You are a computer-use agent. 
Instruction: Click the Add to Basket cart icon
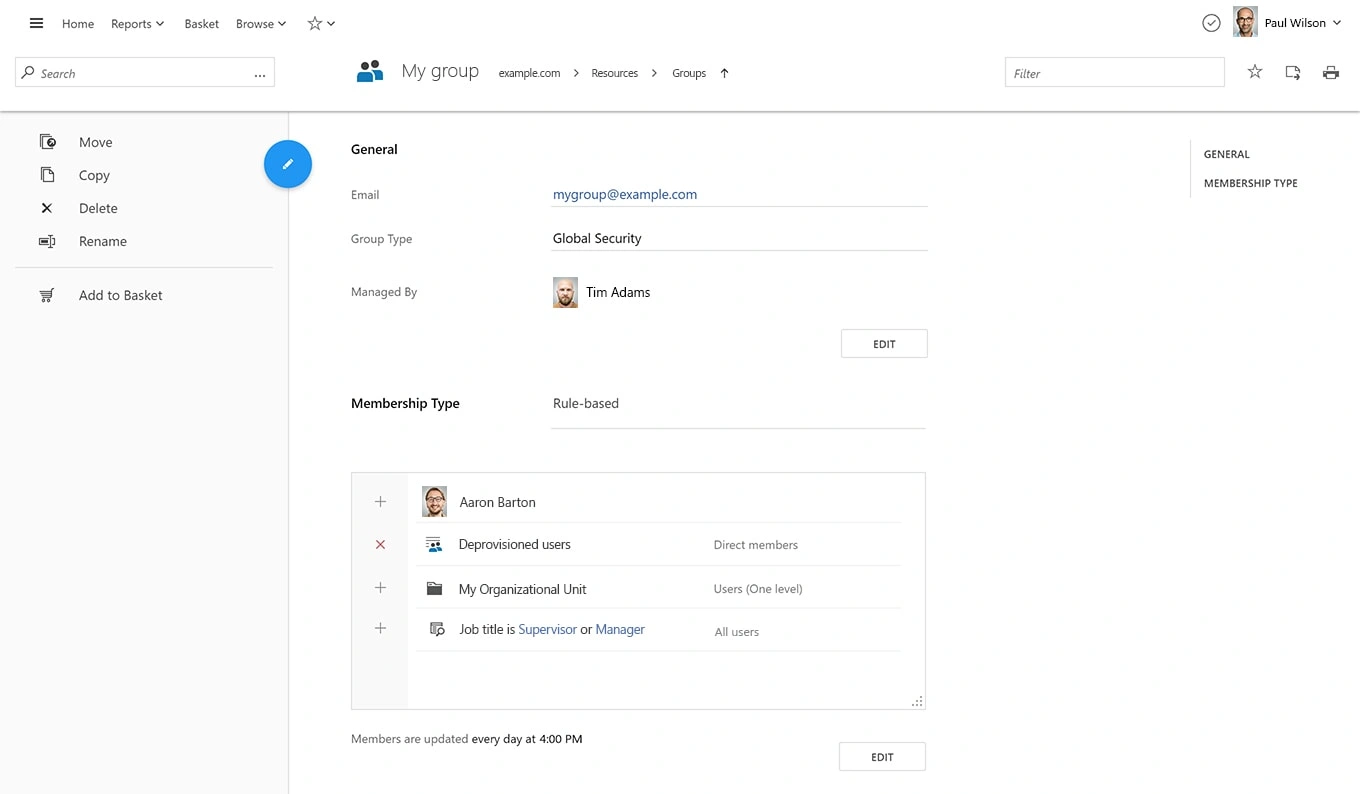pos(47,295)
